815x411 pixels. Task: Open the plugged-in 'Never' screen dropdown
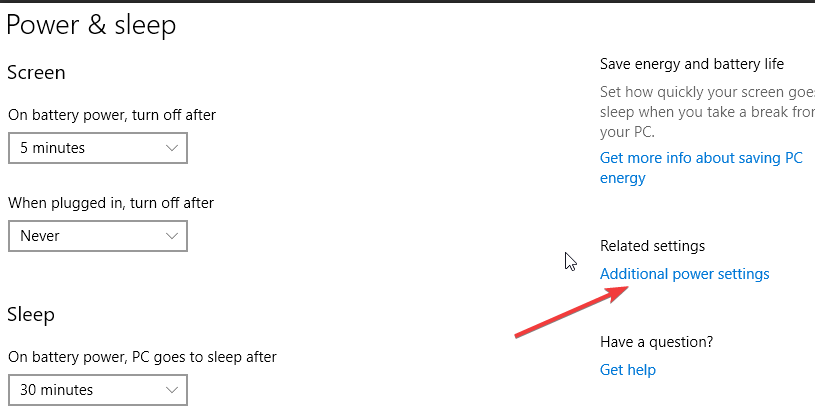pos(97,236)
